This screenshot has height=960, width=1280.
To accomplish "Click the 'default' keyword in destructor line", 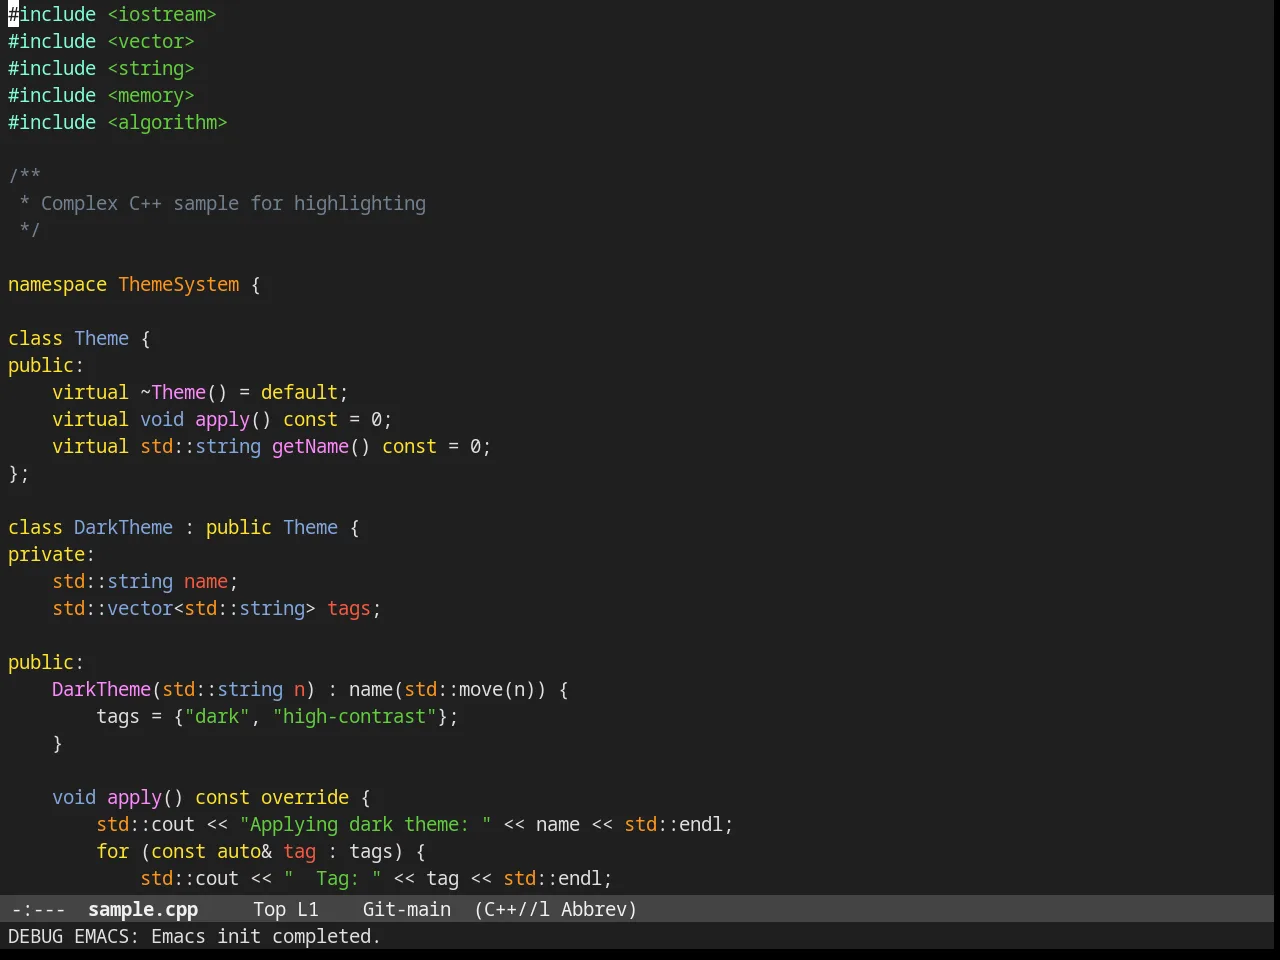I will (x=299, y=392).
